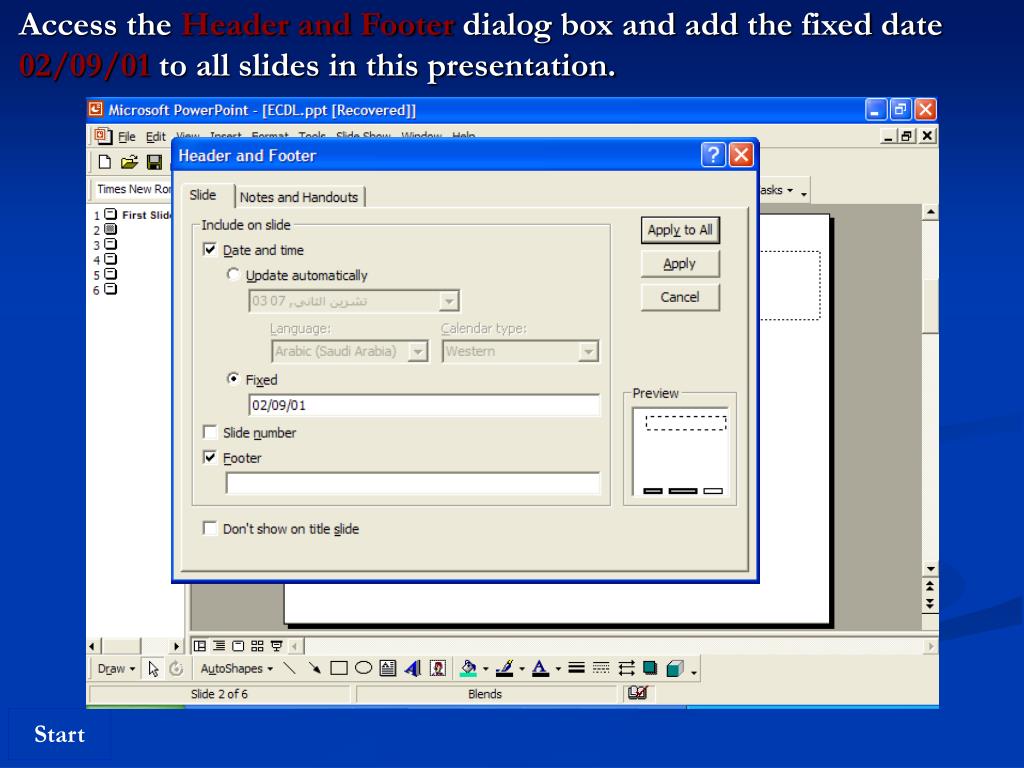
Task: Click the Save floppy disk icon
Action: coord(154,162)
